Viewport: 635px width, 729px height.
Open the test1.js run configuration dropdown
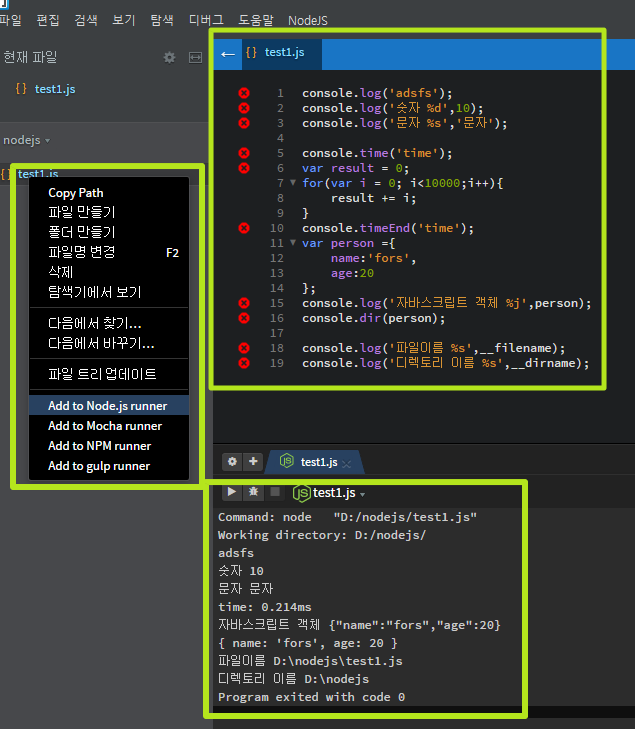point(338,493)
